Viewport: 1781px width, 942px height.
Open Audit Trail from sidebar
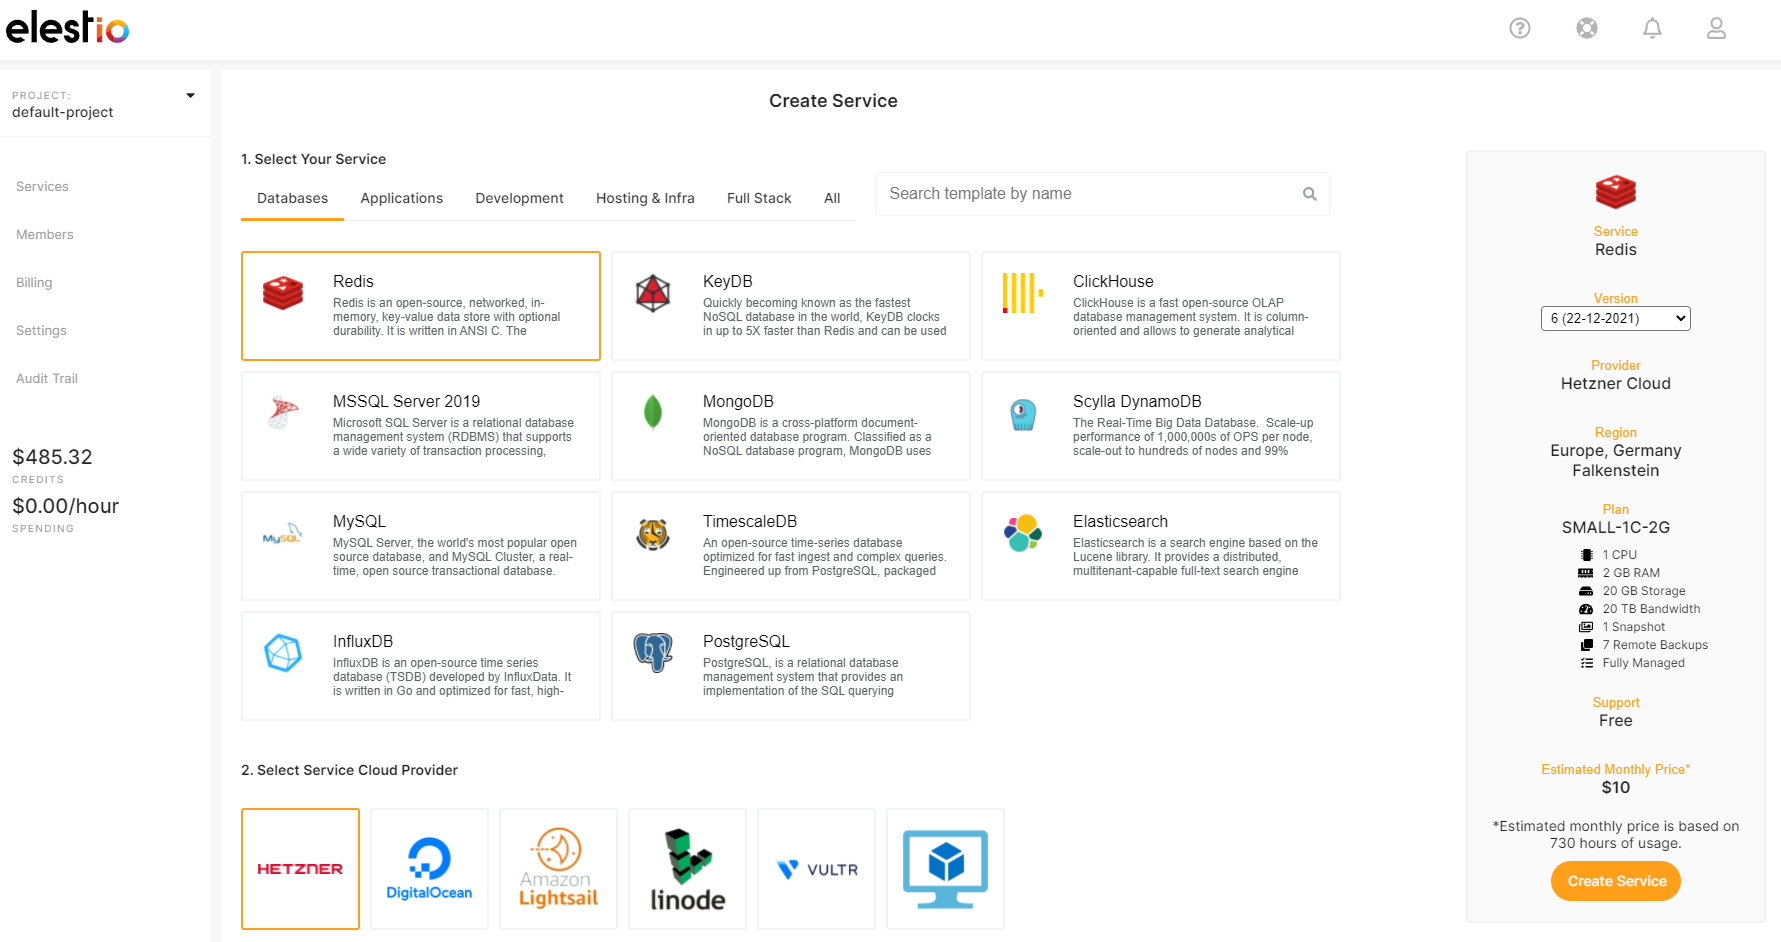(47, 378)
